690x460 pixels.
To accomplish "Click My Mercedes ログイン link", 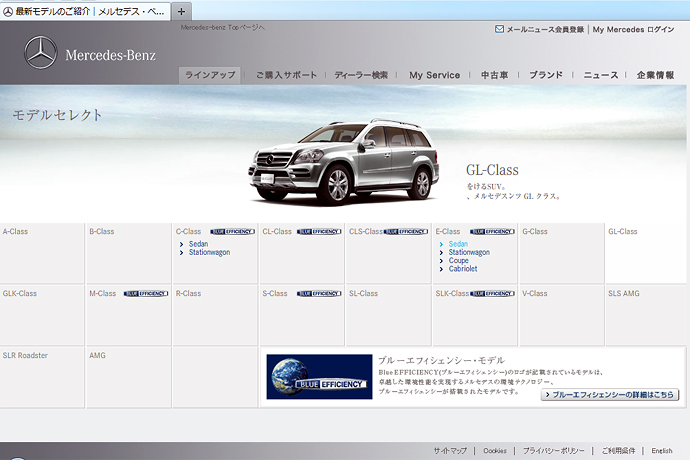I will click(x=633, y=29).
